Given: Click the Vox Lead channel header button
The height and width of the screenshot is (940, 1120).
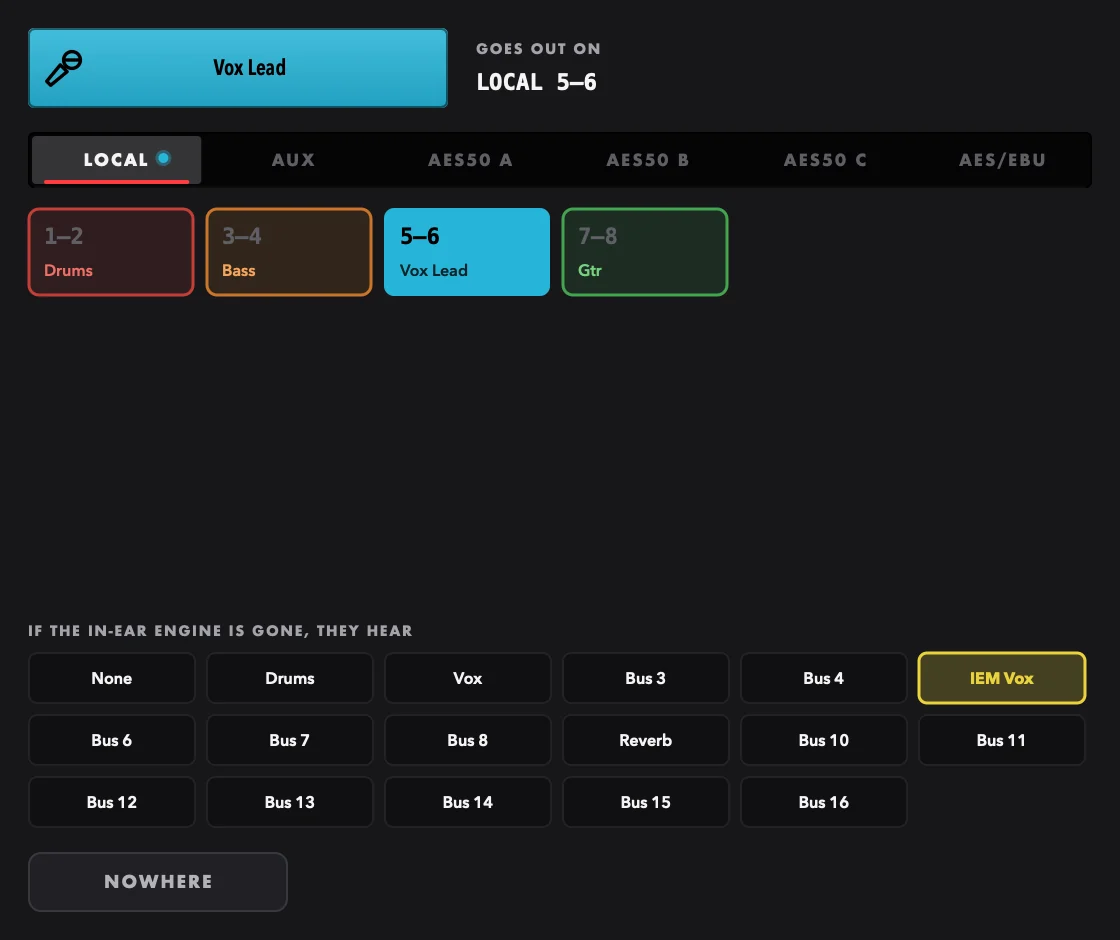Looking at the screenshot, I should point(238,68).
